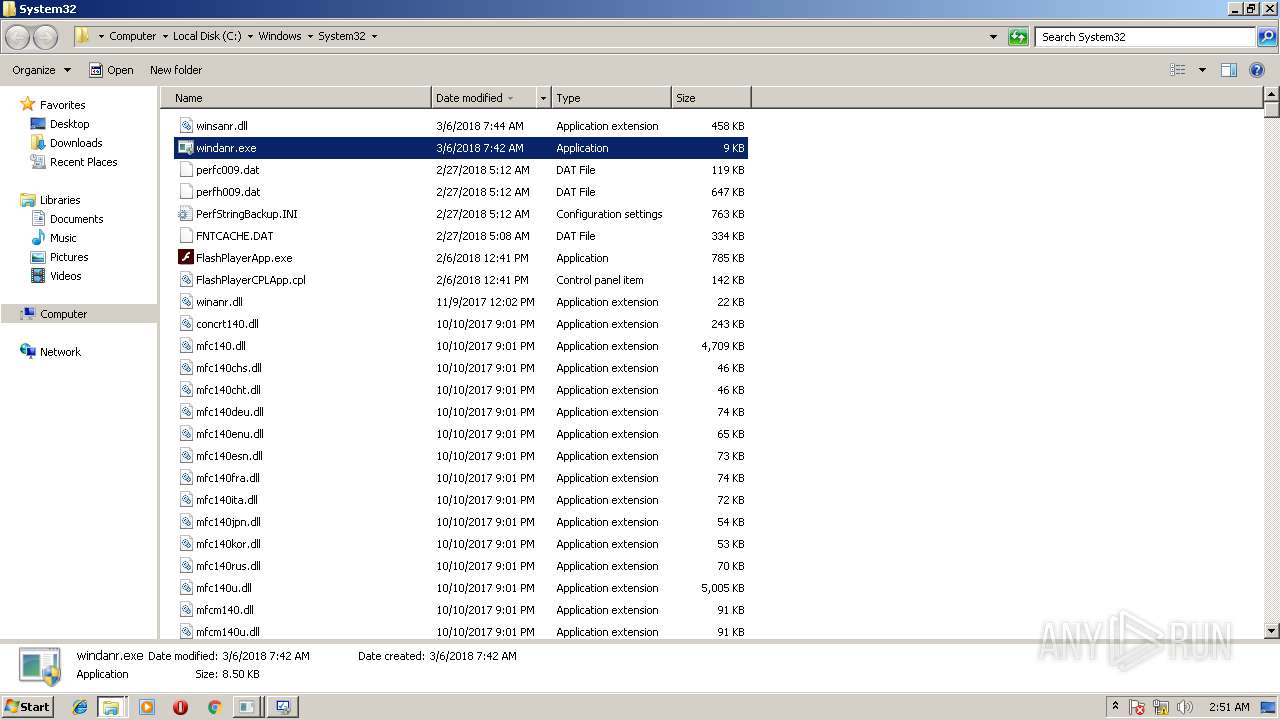Open Internet Explorer from the taskbar

[x=80, y=707]
